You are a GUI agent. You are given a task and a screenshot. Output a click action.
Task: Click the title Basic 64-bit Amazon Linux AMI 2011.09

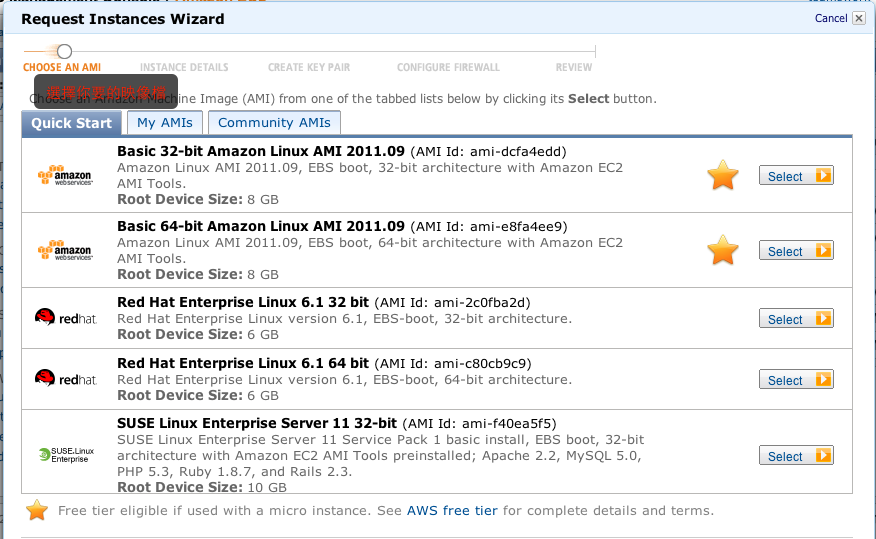click(x=261, y=226)
